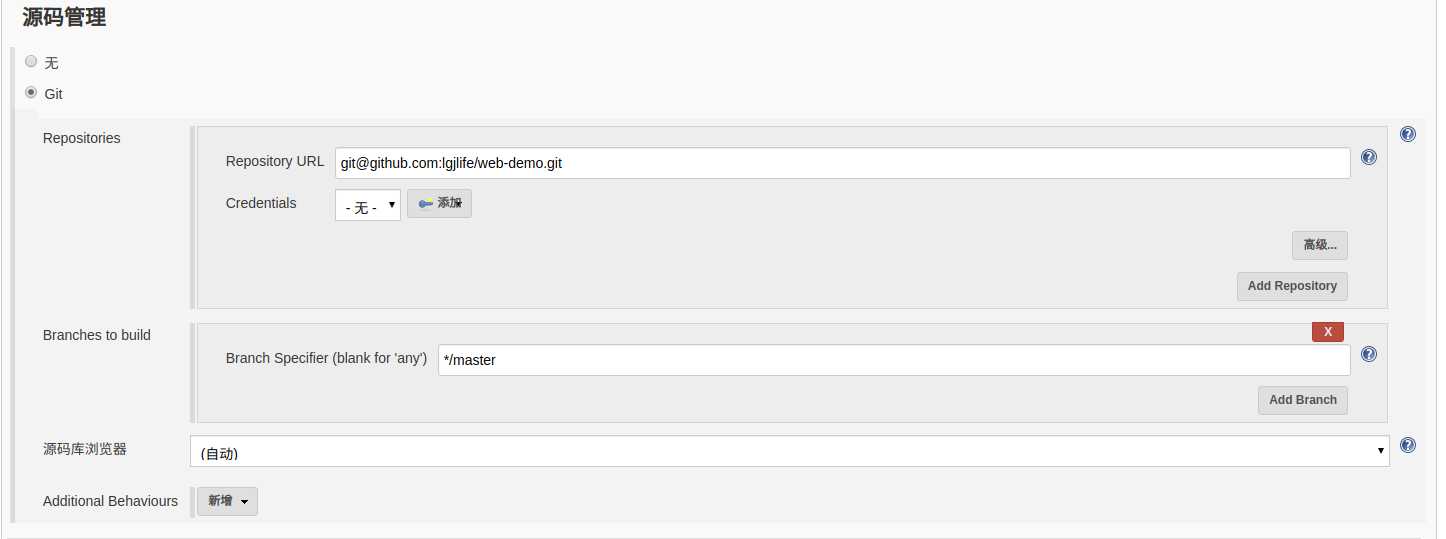Delete the branch with red X button
The height and width of the screenshot is (539, 1446).
click(1328, 332)
